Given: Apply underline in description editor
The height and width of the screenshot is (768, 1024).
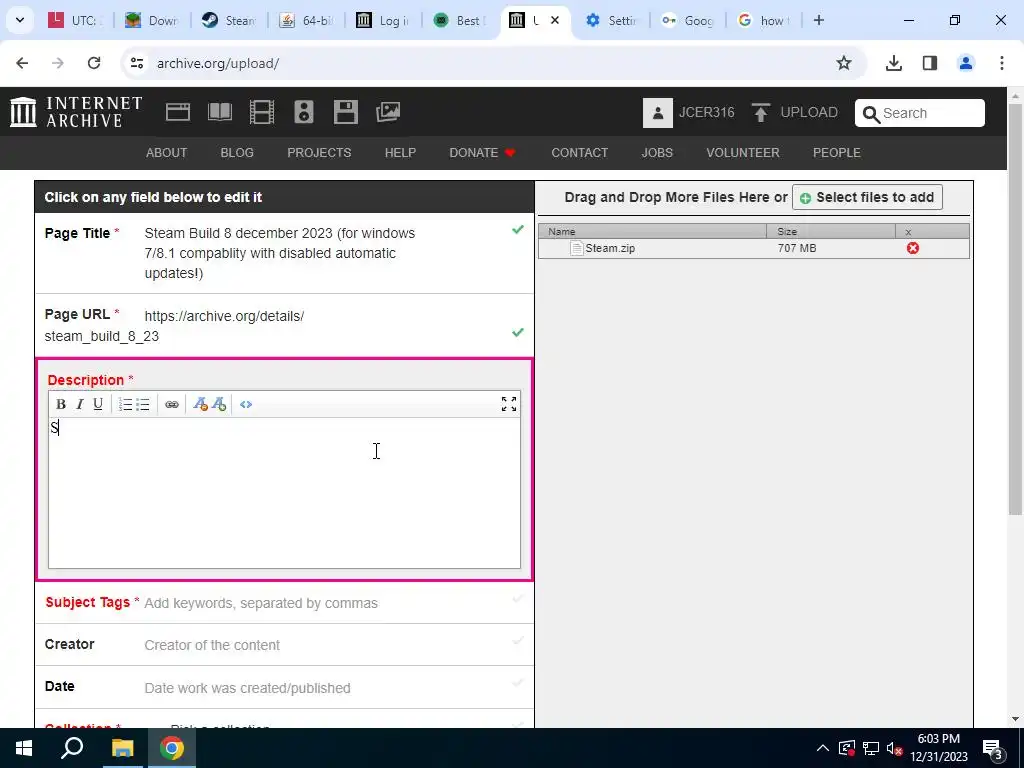Looking at the screenshot, I should click(x=98, y=404).
